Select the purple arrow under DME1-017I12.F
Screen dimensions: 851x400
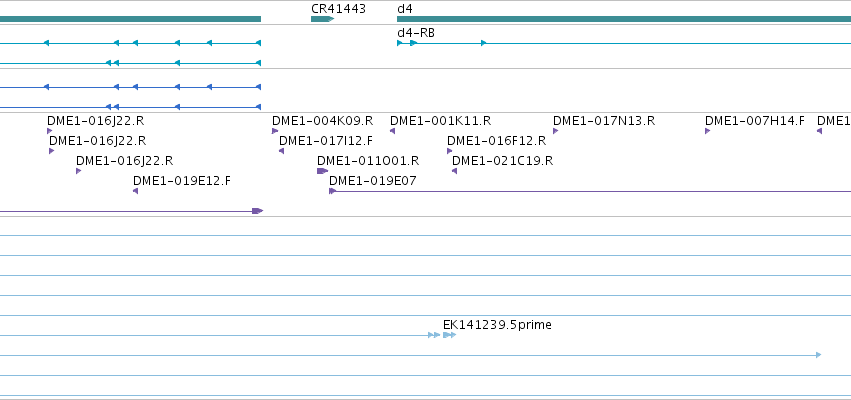click(x=281, y=151)
